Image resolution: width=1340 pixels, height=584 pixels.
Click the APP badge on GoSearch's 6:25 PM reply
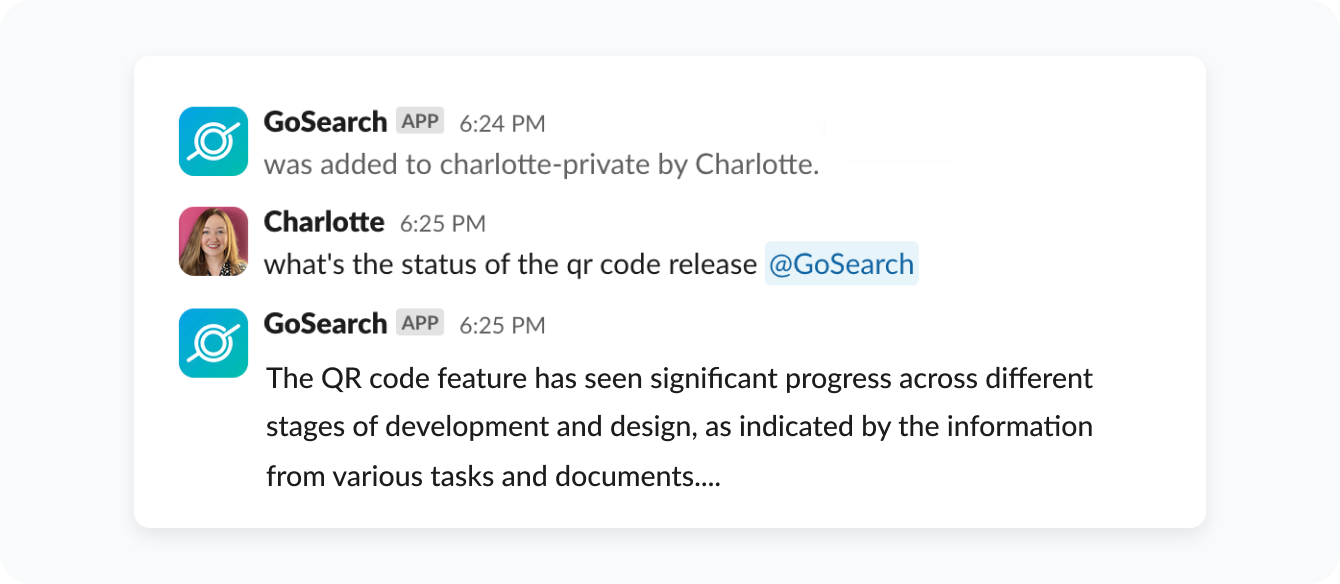pyautogui.click(x=420, y=323)
